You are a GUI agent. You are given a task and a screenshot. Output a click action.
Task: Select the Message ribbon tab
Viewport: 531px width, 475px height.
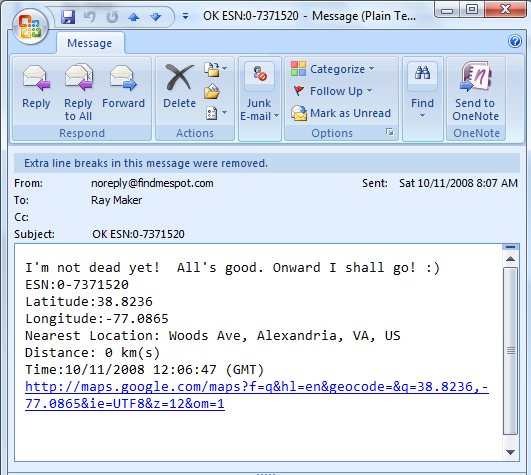coord(90,43)
